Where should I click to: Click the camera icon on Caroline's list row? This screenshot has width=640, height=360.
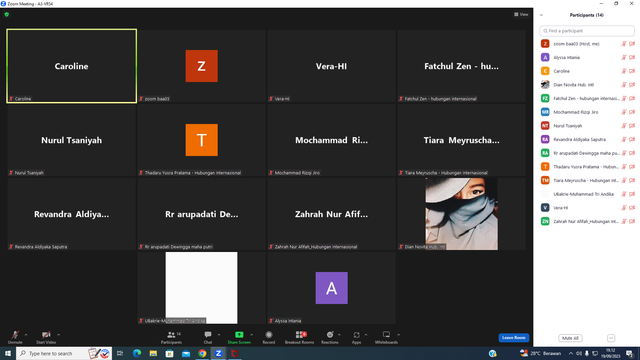632,71
